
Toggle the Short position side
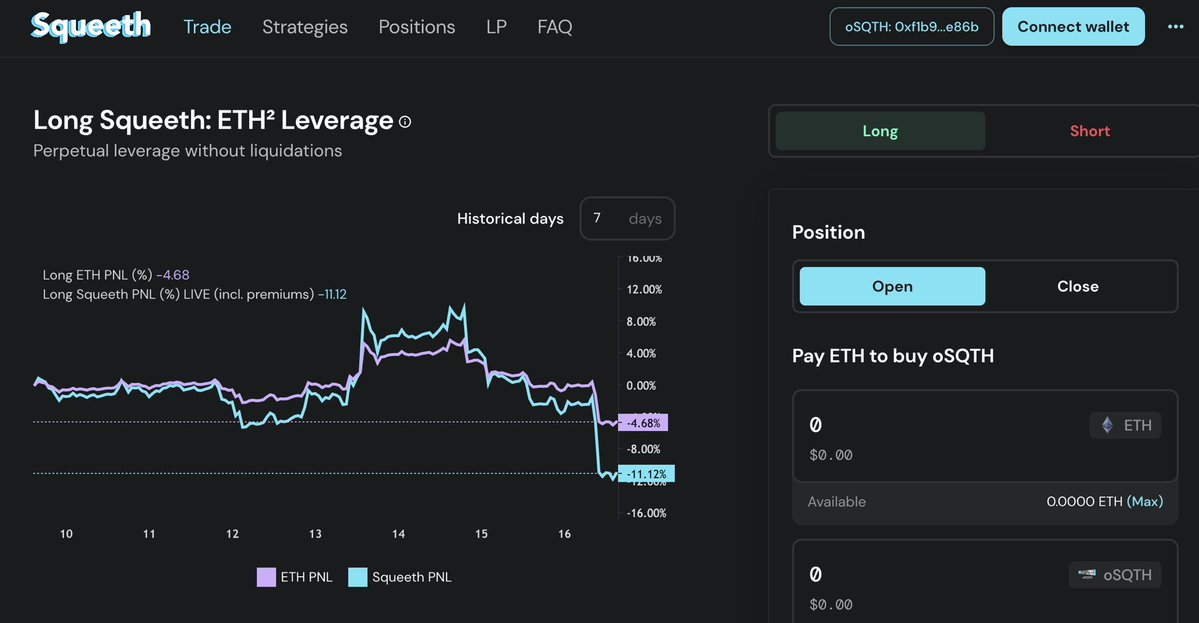[1089, 131]
